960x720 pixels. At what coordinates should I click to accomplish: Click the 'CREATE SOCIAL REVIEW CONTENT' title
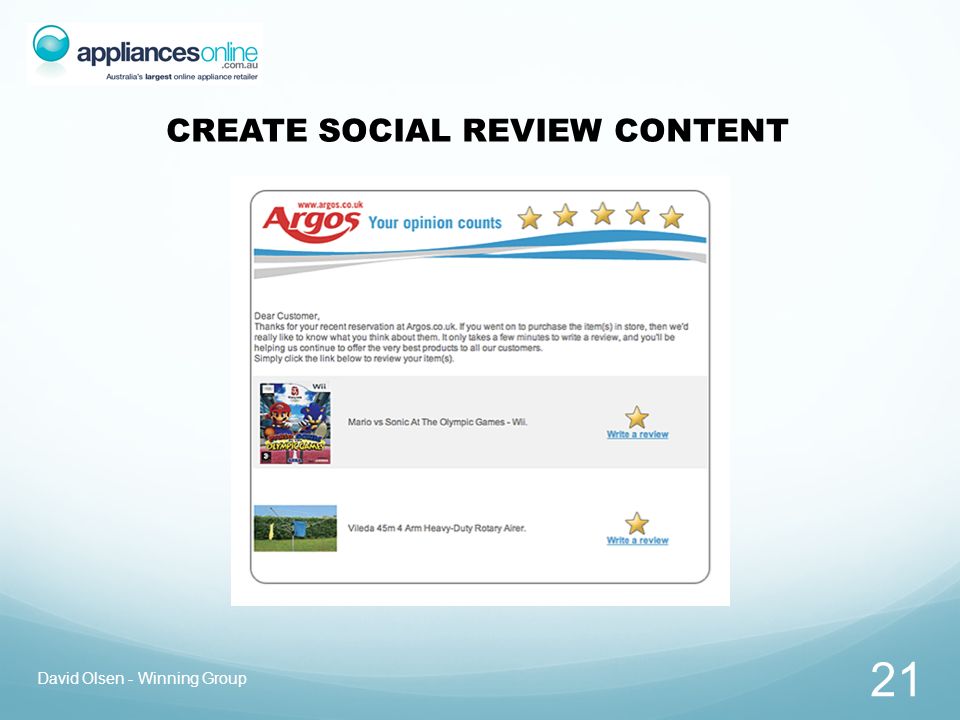coord(478,130)
